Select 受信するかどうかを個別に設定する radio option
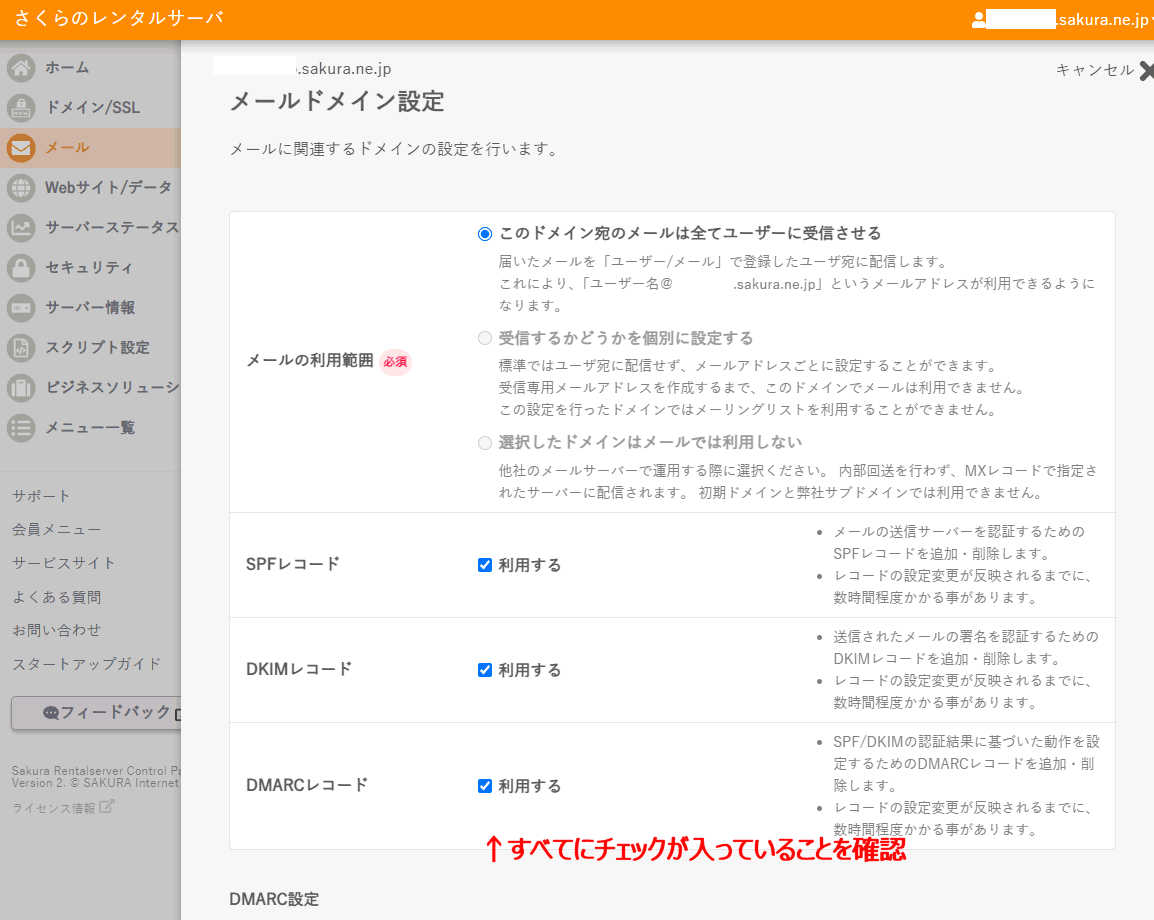Viewport: 1154px width, 920px height. pos(485,339)
